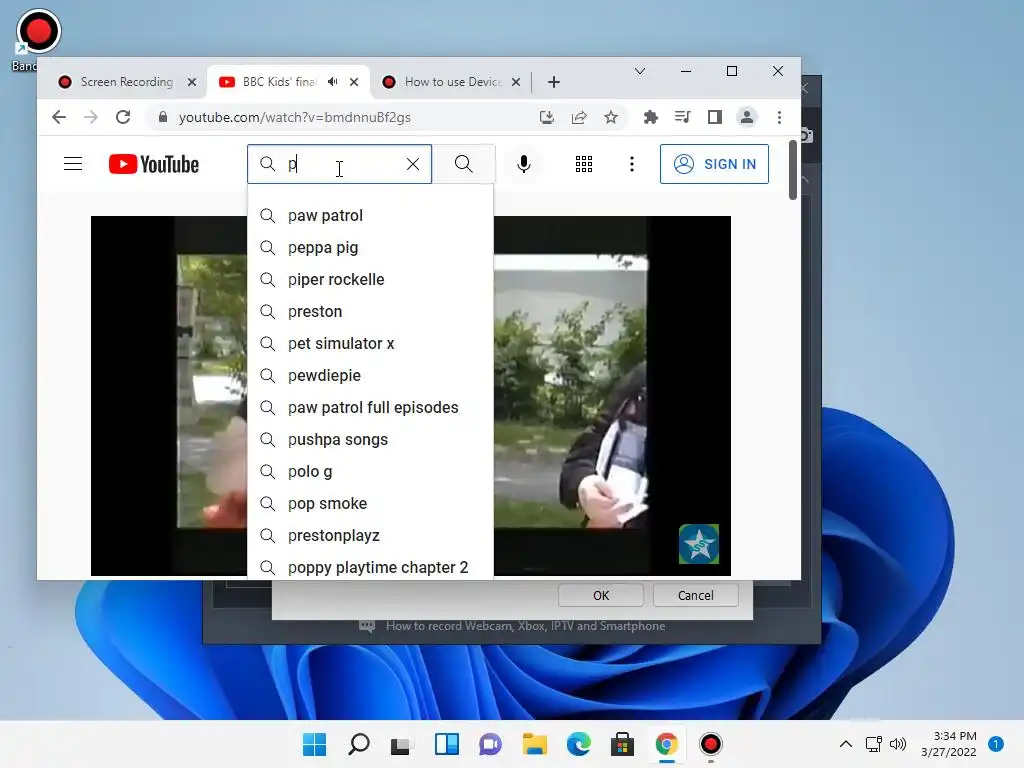Close the How to use Device tab

click(516, 82)
